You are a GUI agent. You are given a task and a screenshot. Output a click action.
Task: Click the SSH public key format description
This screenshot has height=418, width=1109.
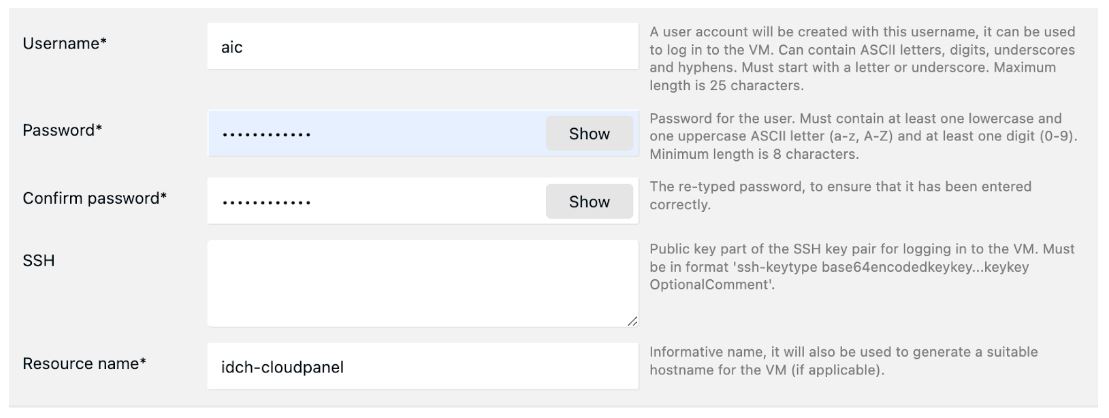(861, 267)
